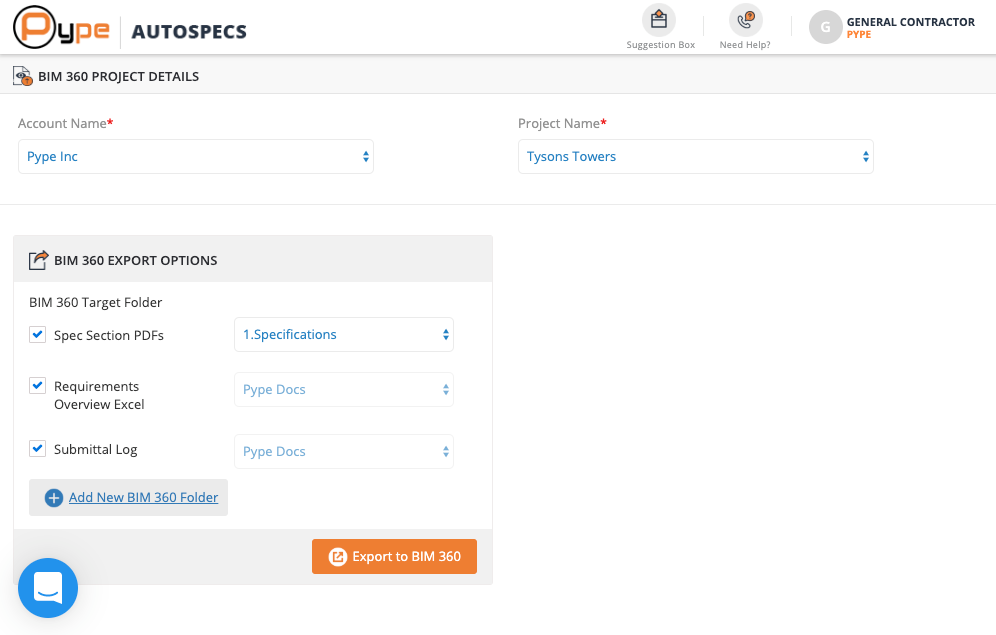The image size is (996, 635).
Task: Uncheck the Spec Section PDFs checkbox
Action: tap(38, 335)
